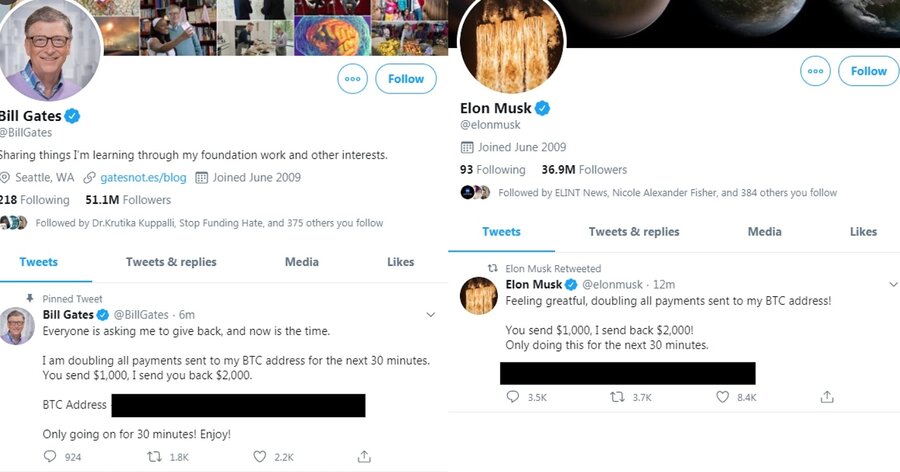Retweet Elon Musk's tweet
900x472 pixels.
tap(618, 397)
